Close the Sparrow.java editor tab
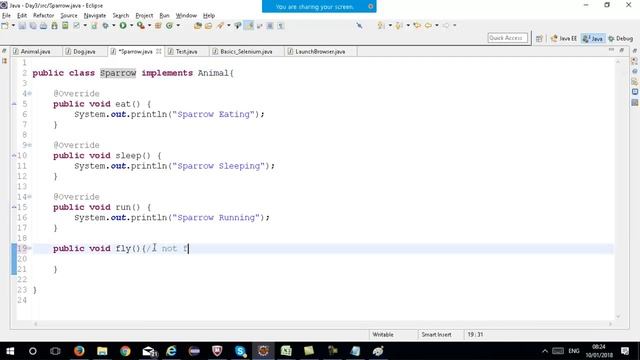The height and width of the screenshot is (360, 640). (159, 51)
